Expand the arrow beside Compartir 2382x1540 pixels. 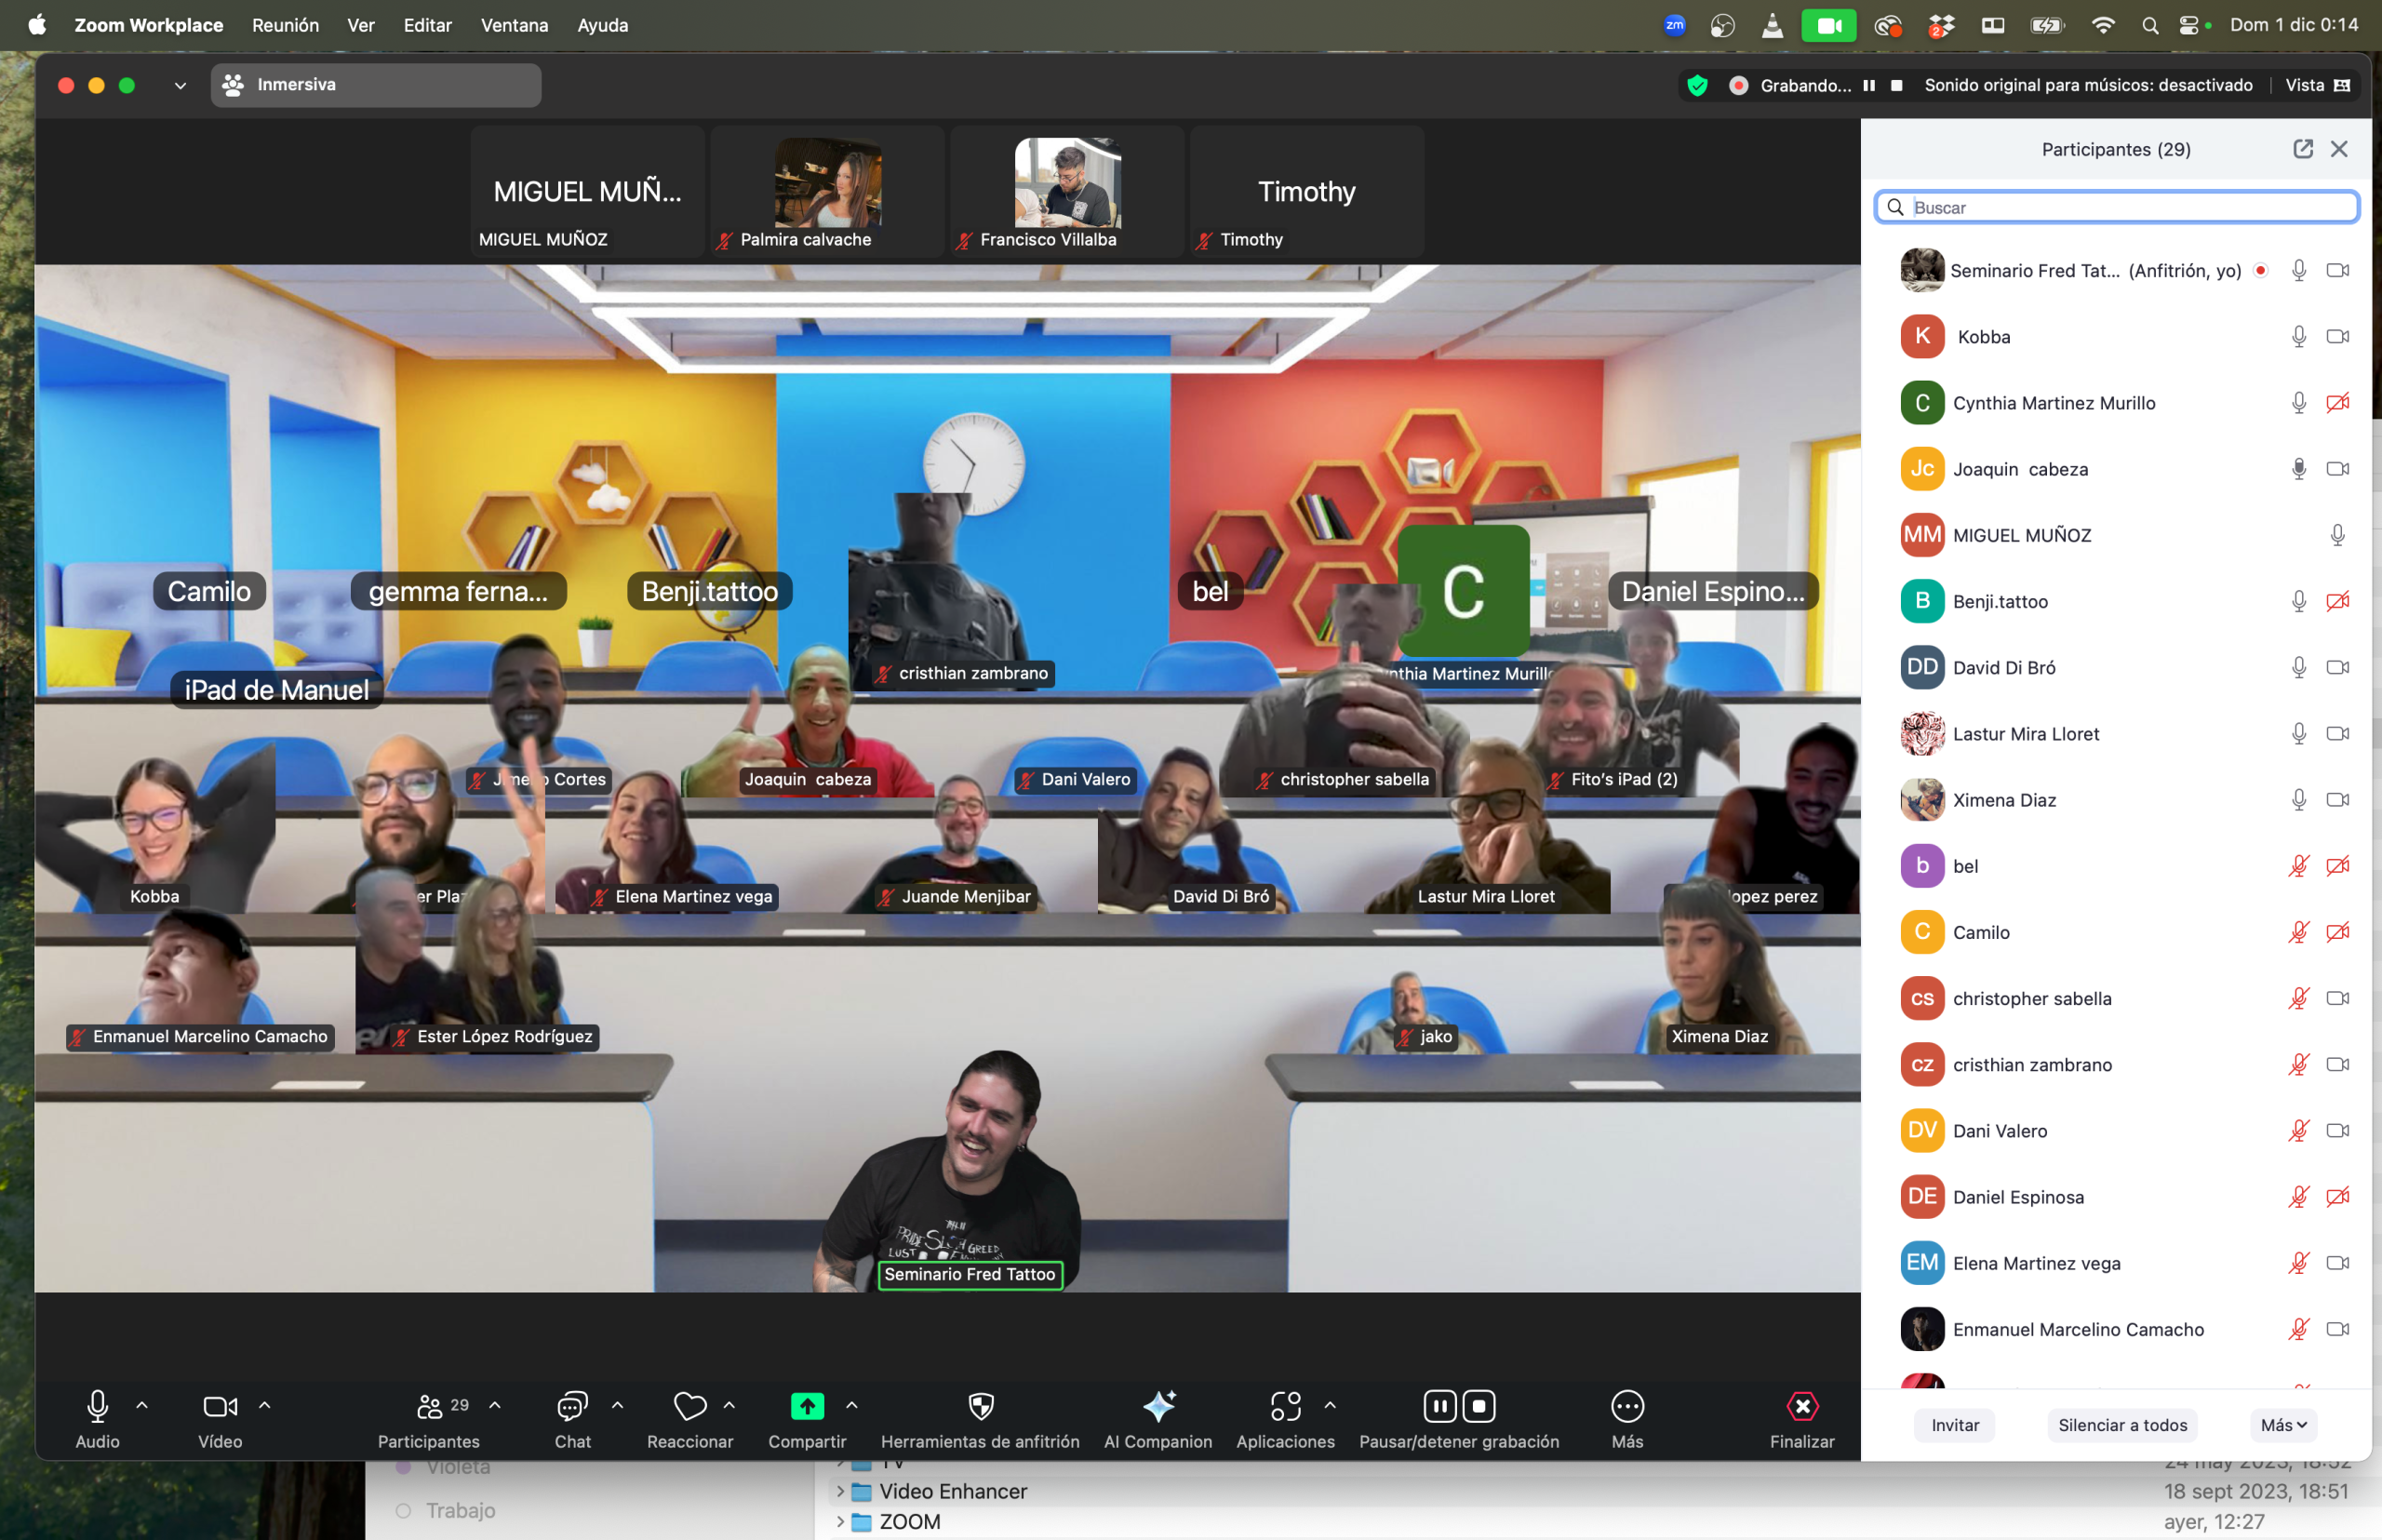[852, 1405]
